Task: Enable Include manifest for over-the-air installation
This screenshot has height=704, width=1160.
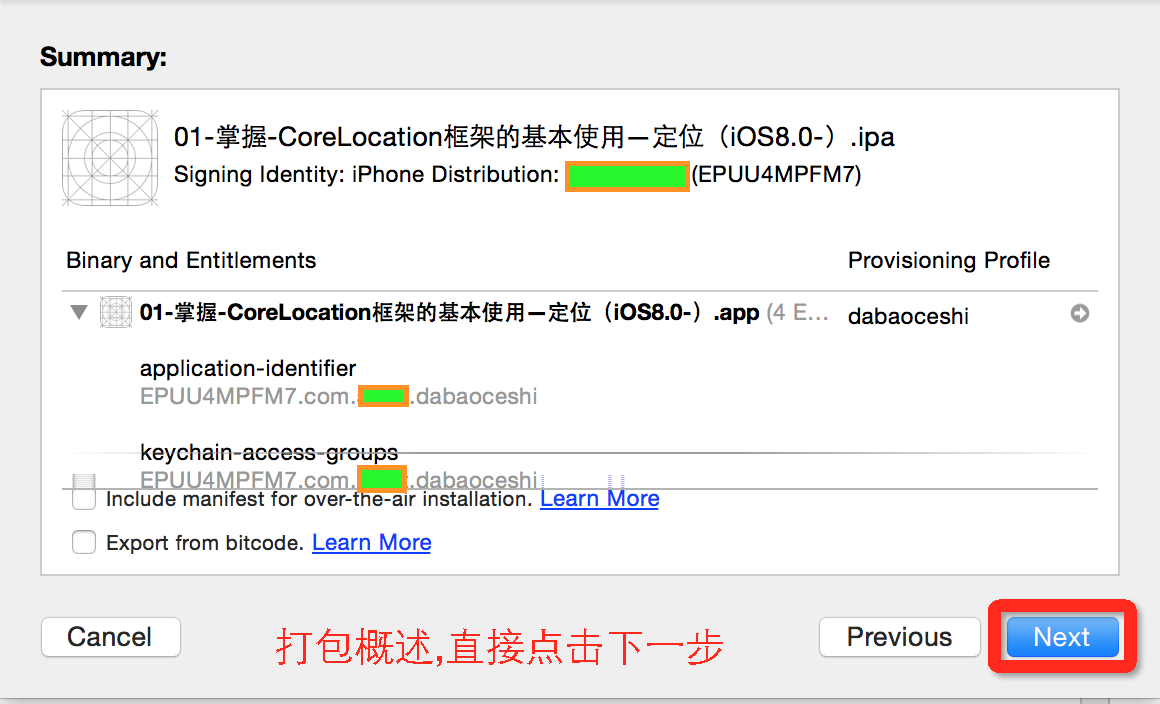Action: coord(84,498)
